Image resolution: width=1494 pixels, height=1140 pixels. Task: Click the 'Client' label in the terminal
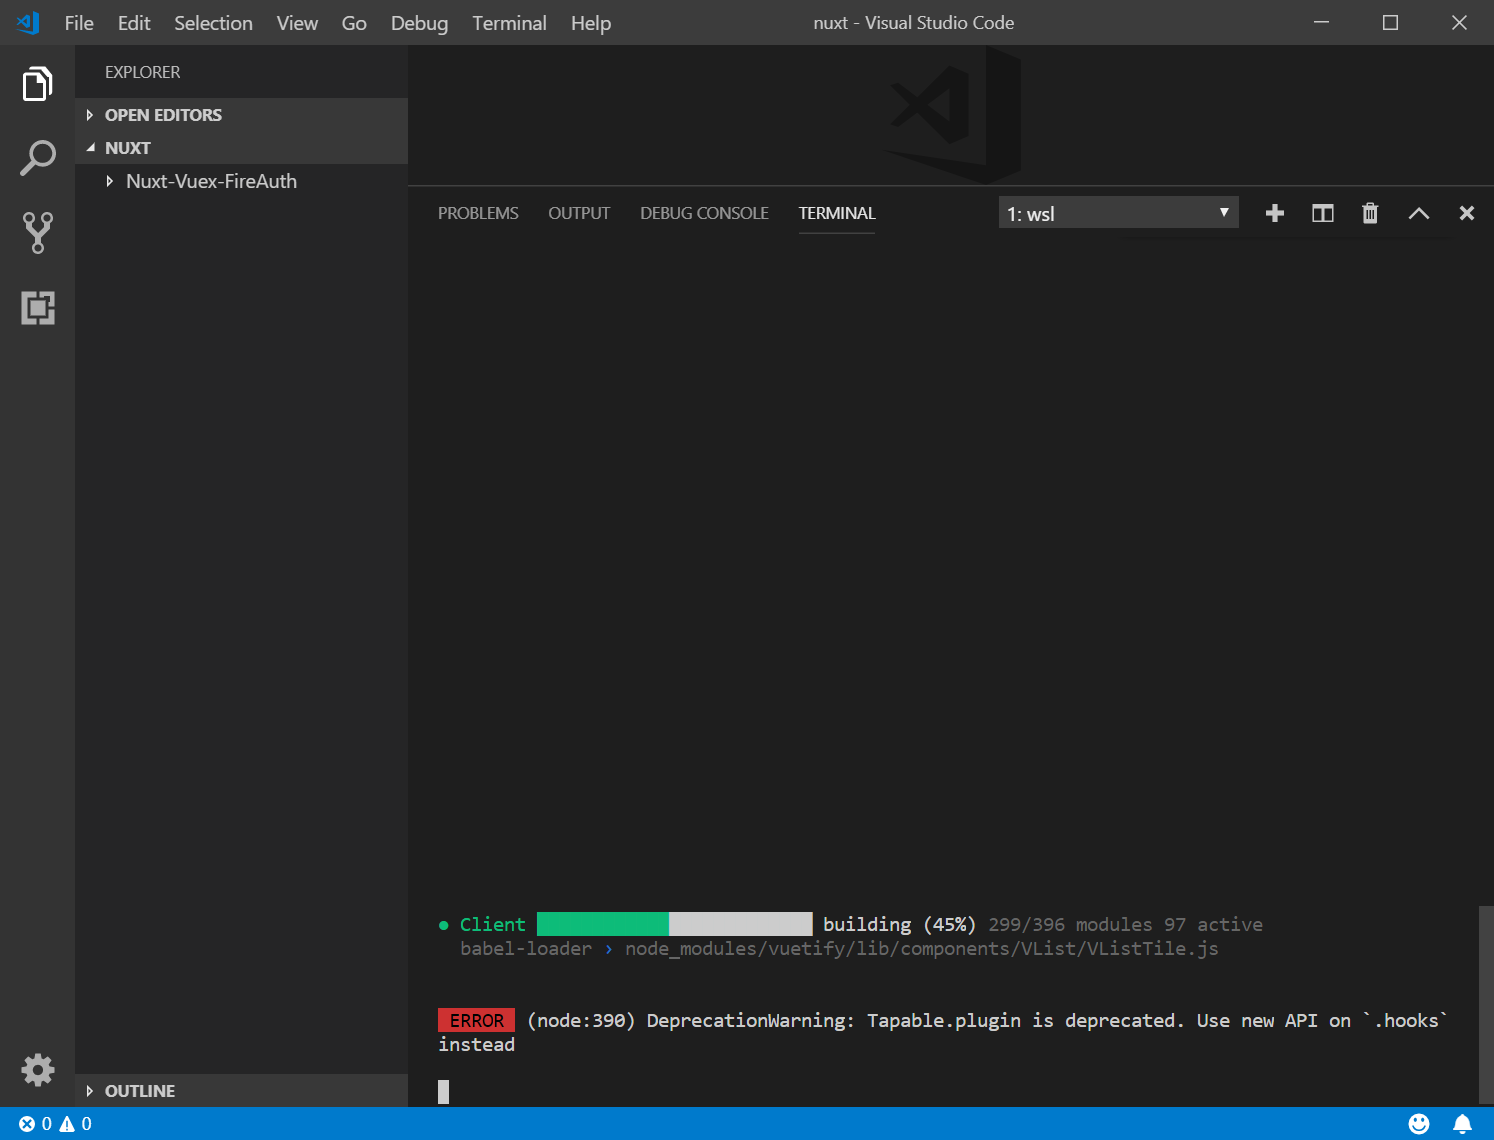(492, 924)
